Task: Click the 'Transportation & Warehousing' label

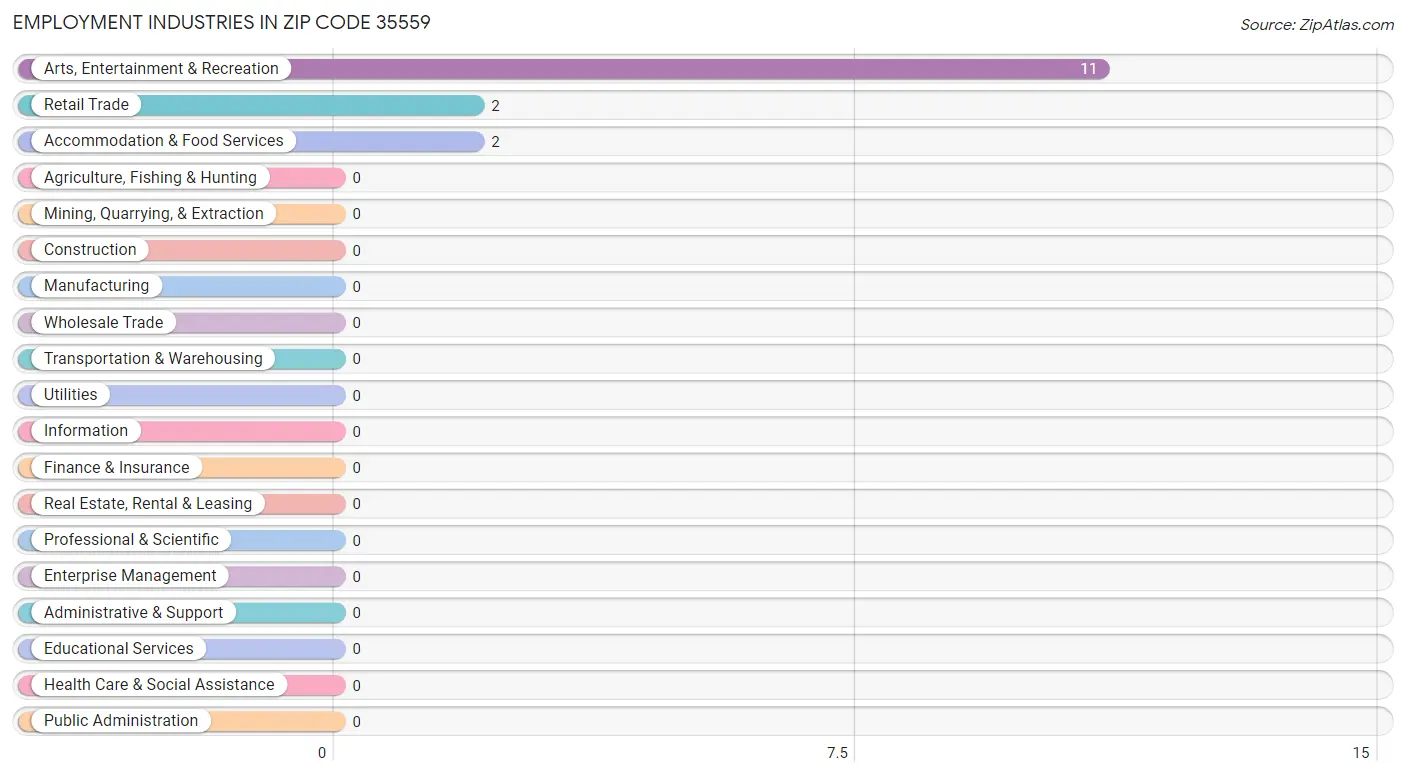Action: pyautogui.click(x=153, y=359)
